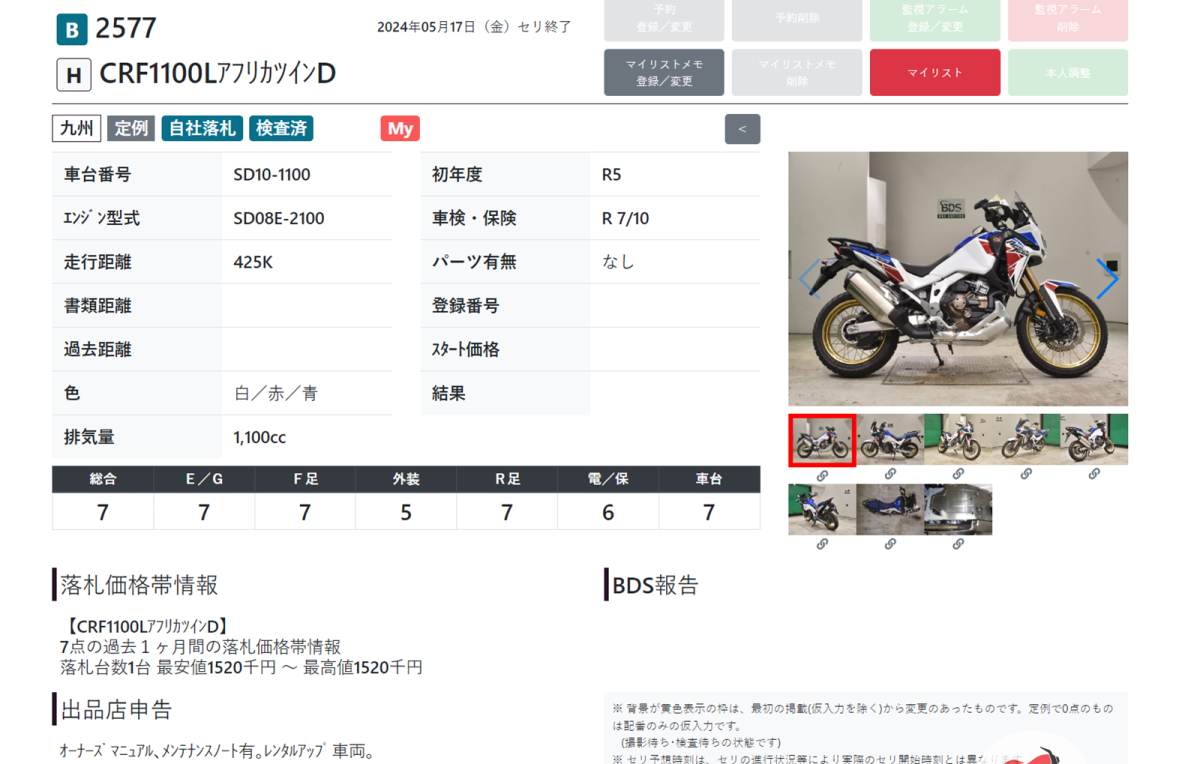The image size is (1200, 764).
Task: Advance to the next motorcycle photo with right arrow
Action: pos(1106,279)
